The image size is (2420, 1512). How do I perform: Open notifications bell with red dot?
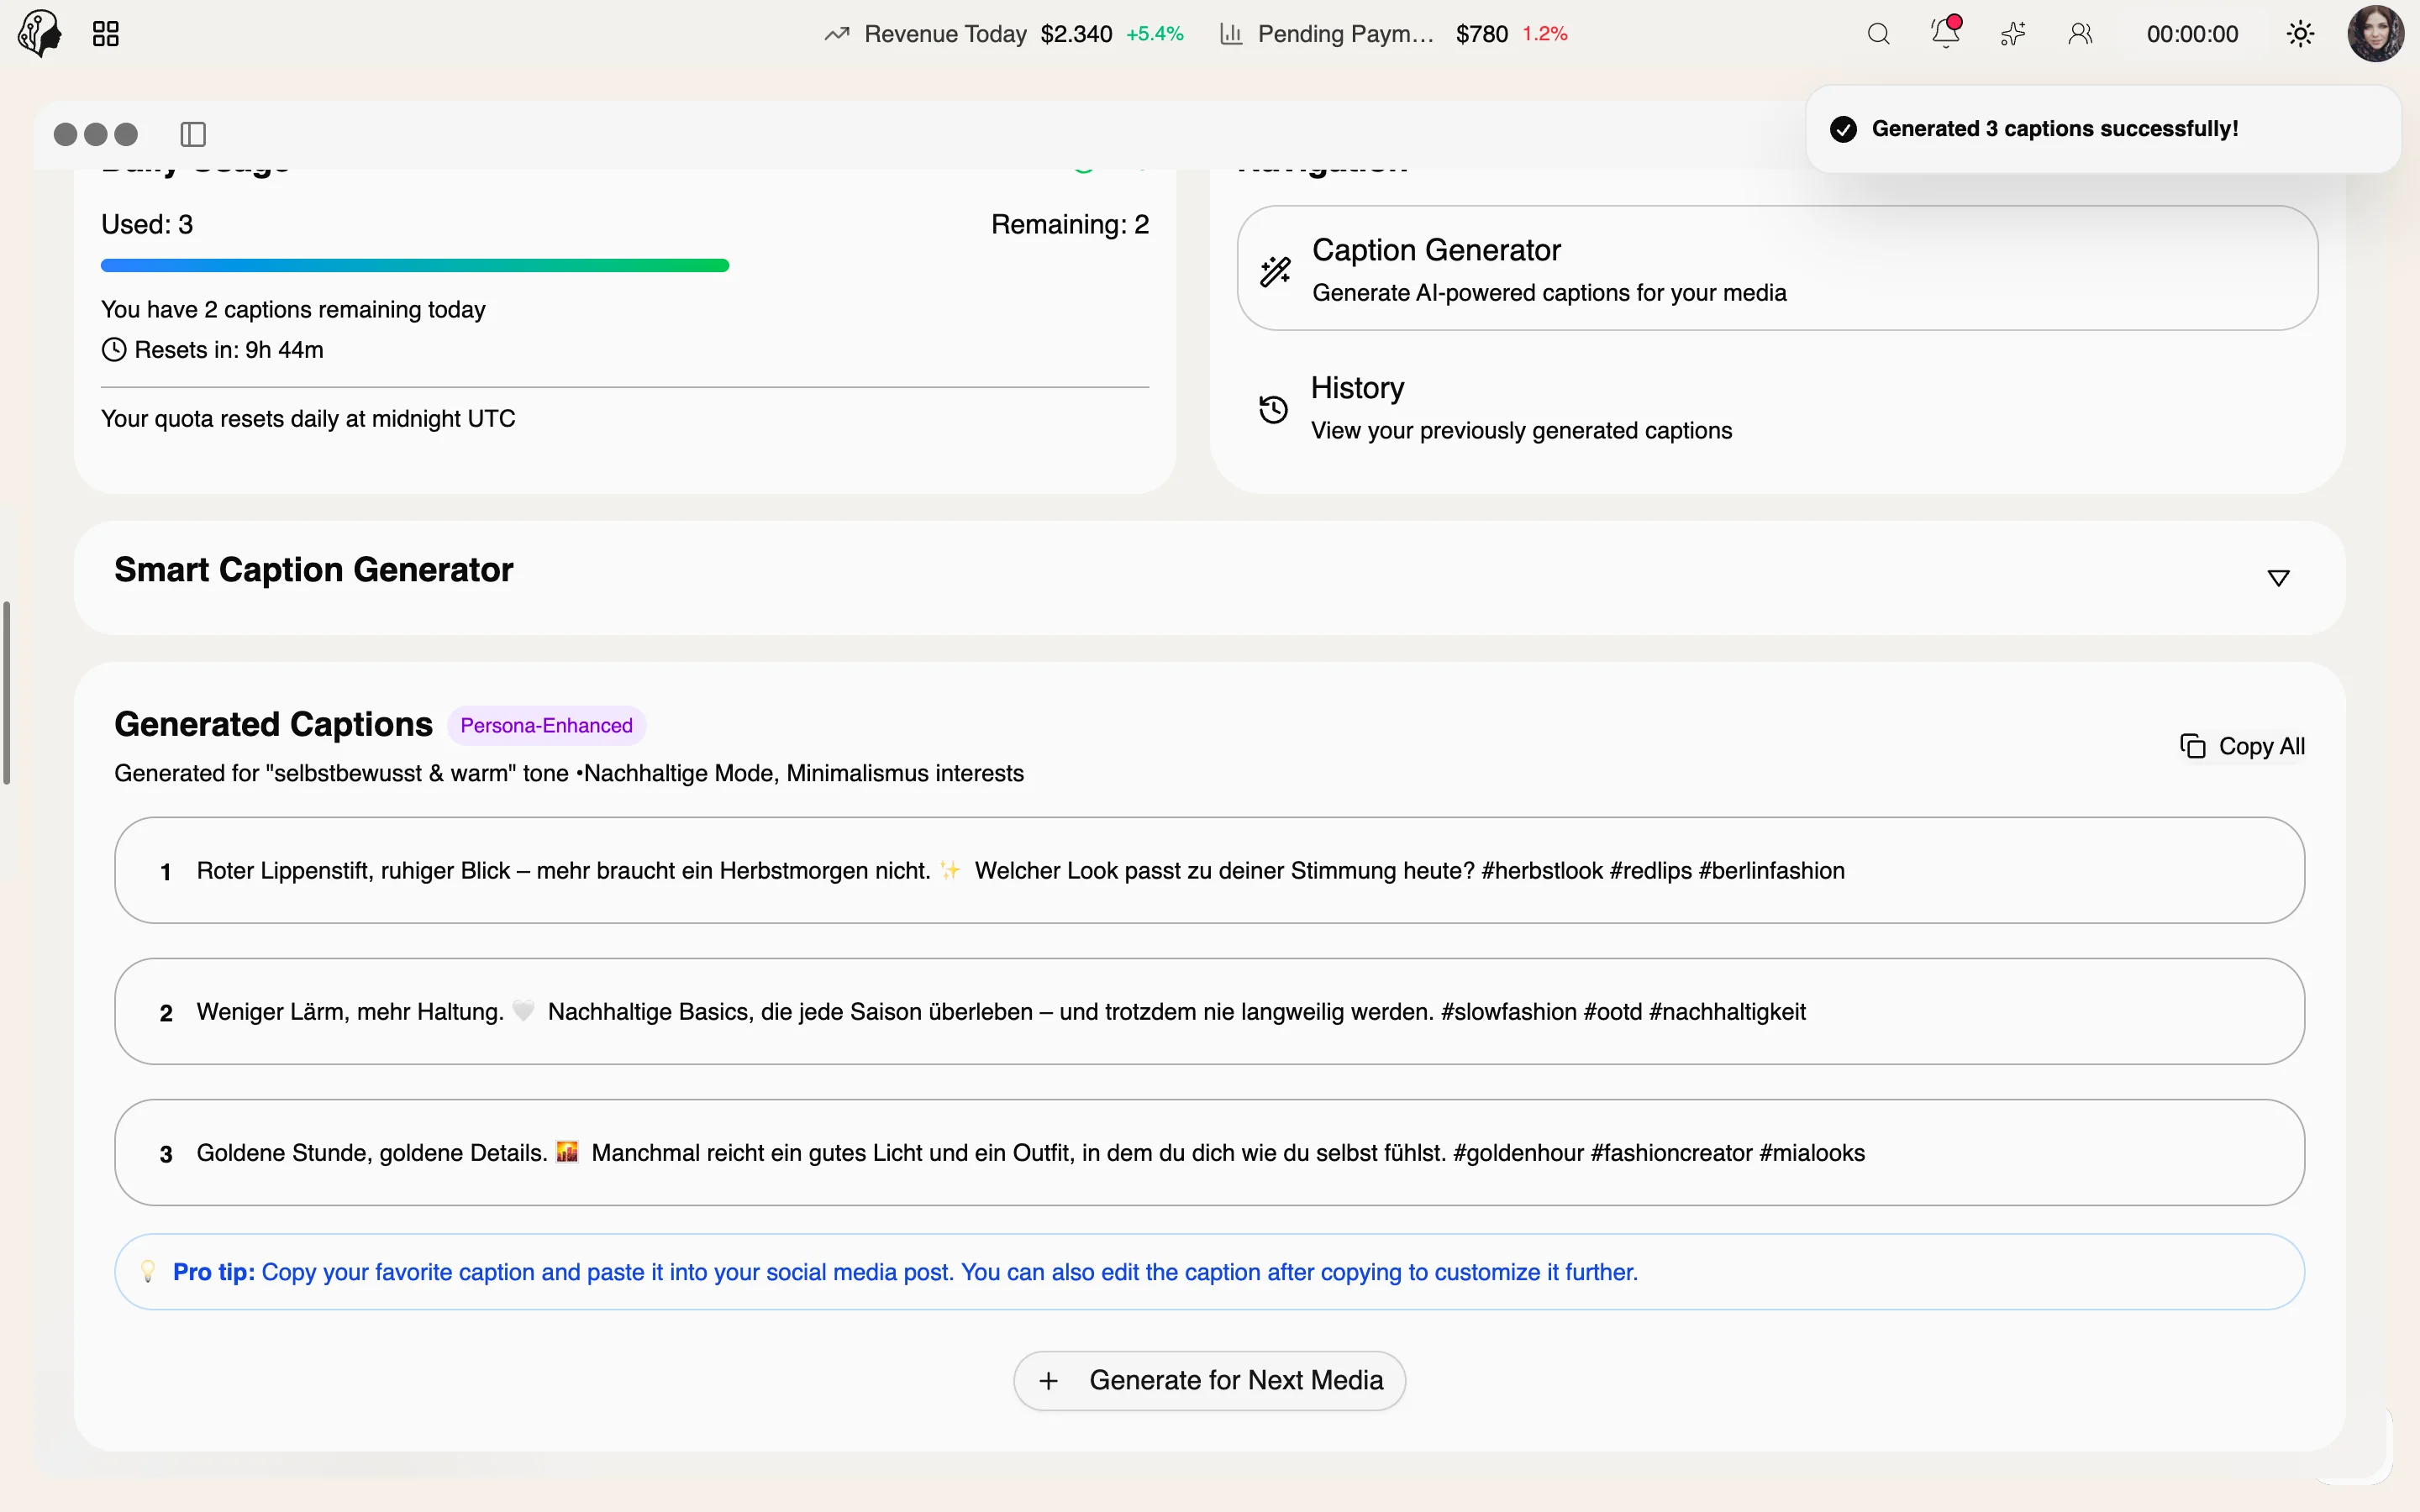(1945, 32)
